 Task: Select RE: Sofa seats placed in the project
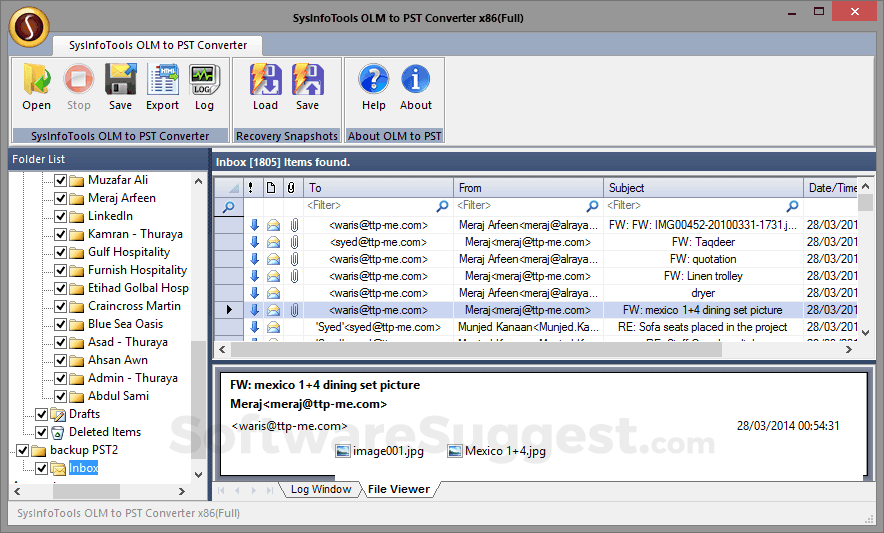coord(537,327)
